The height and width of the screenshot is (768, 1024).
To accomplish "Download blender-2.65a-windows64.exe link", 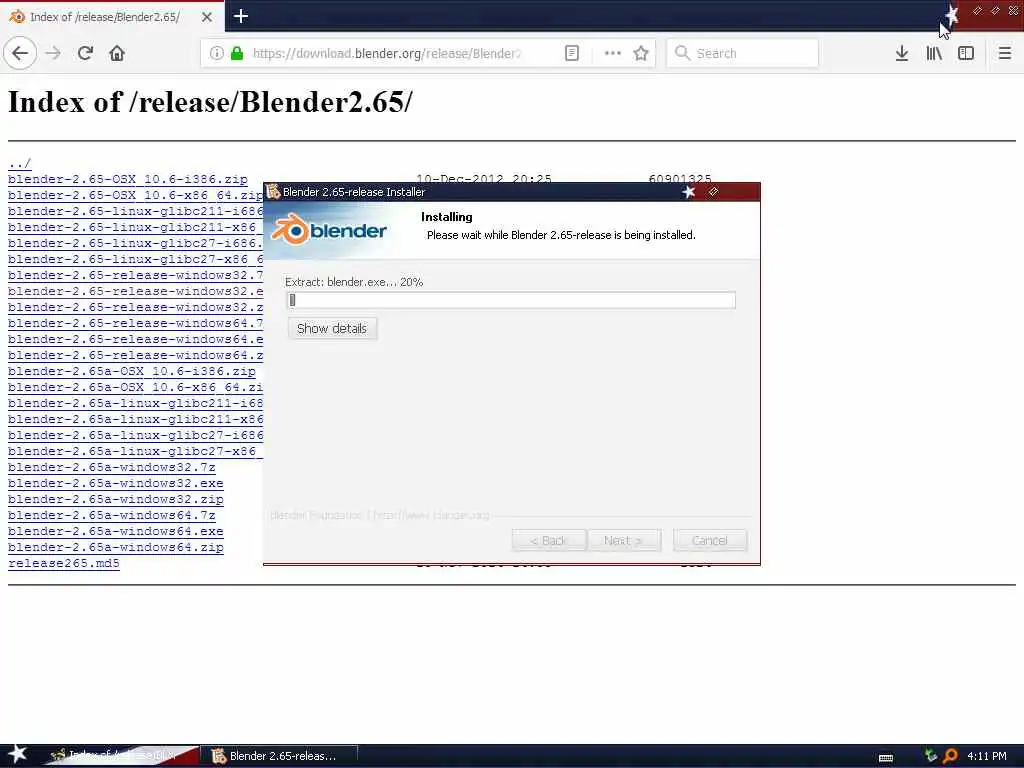I will (x=116, y=532).
